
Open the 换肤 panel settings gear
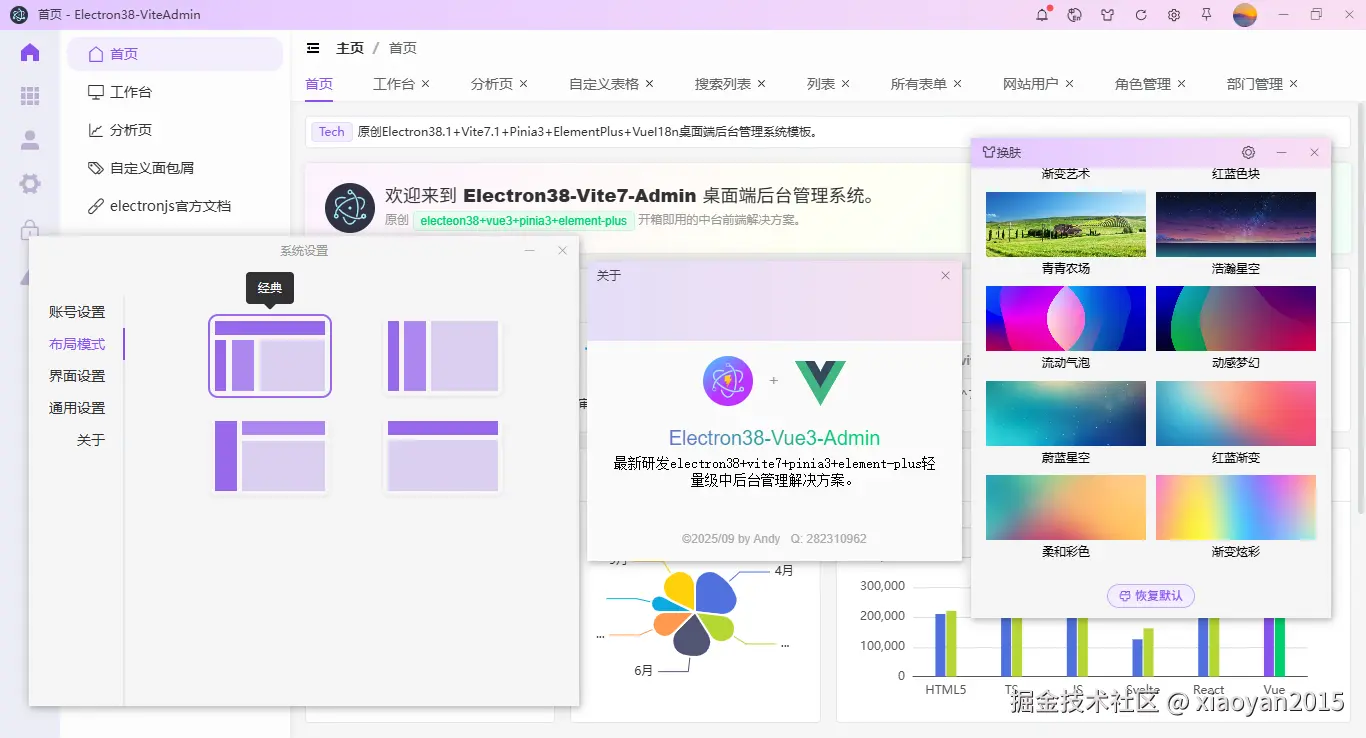[x=1248, y=152]
